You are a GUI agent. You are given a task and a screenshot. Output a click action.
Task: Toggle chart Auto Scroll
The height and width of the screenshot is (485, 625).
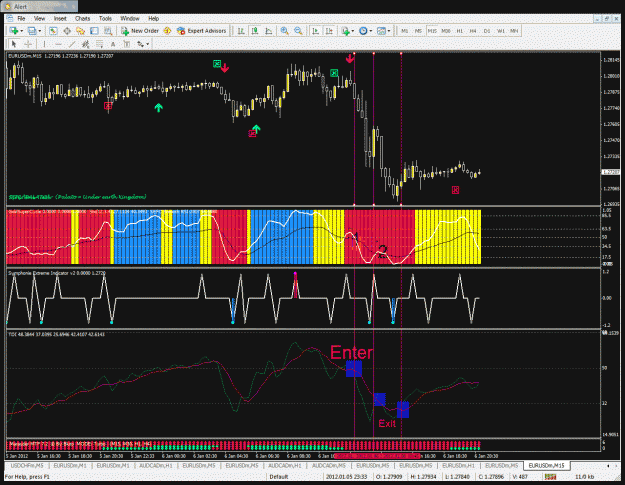point(315,31)
